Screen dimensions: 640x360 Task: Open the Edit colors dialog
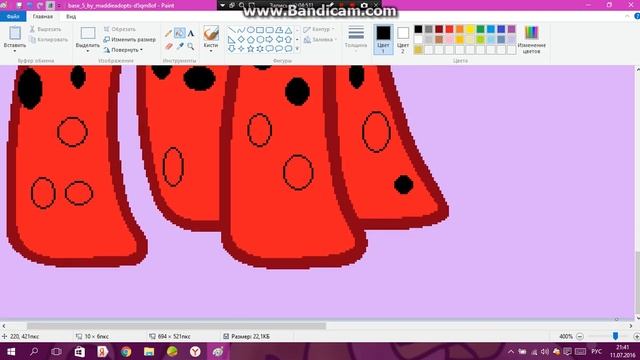click(531, 39)
